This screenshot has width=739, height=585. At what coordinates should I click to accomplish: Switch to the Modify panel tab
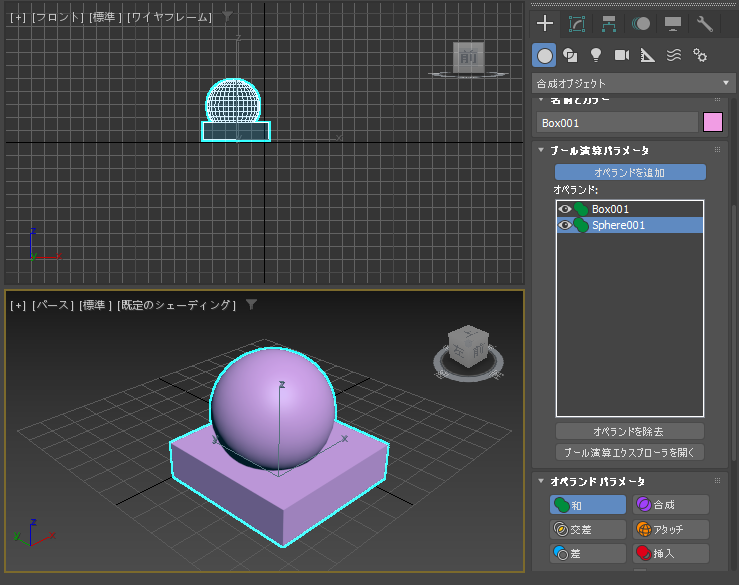577,24
